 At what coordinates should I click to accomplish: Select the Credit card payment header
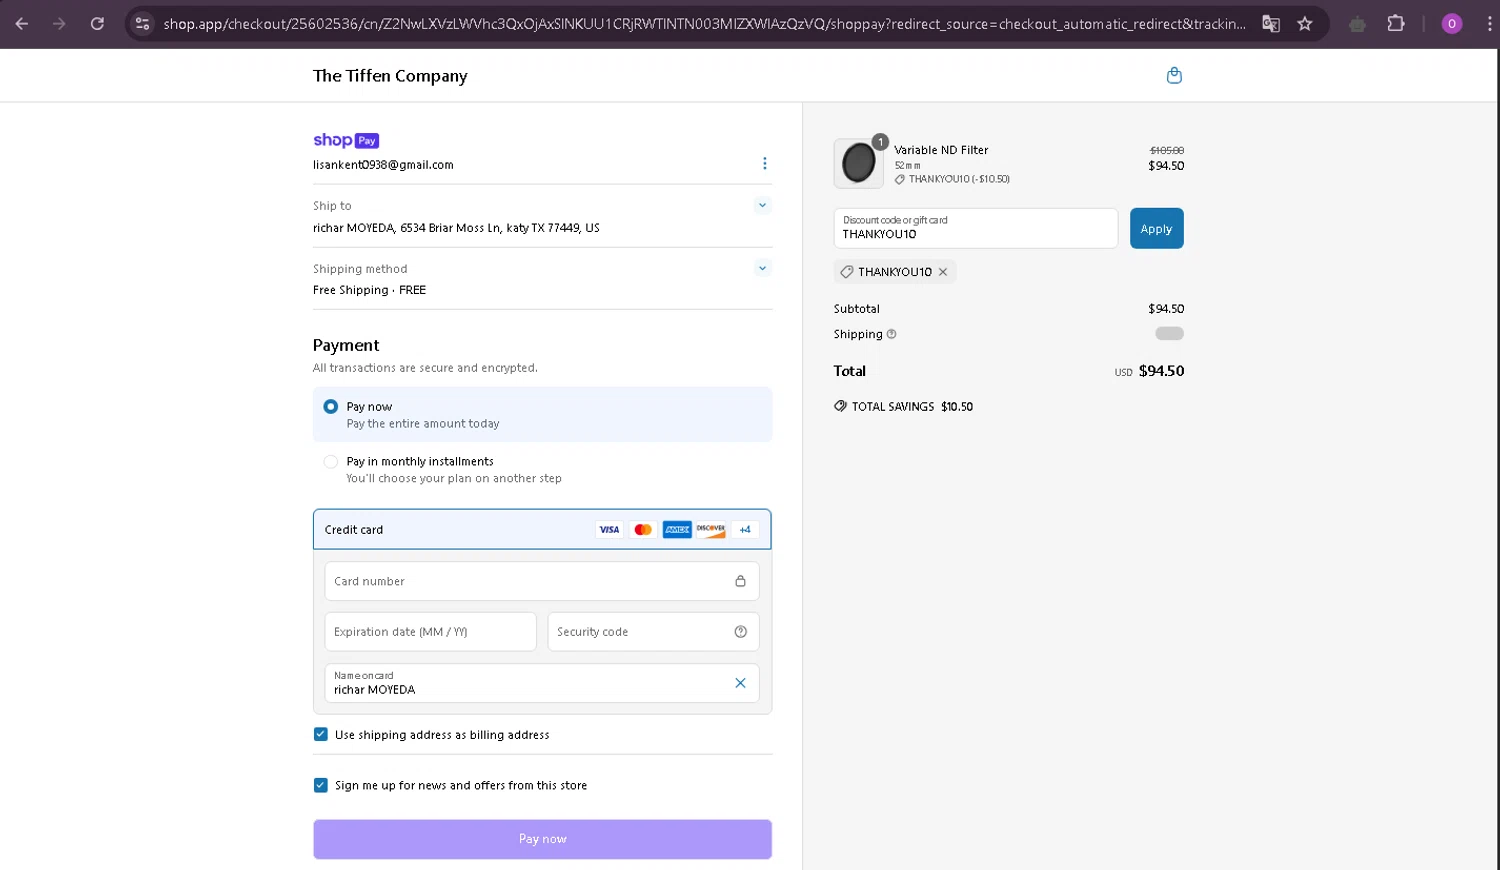[x=542, y=529]
